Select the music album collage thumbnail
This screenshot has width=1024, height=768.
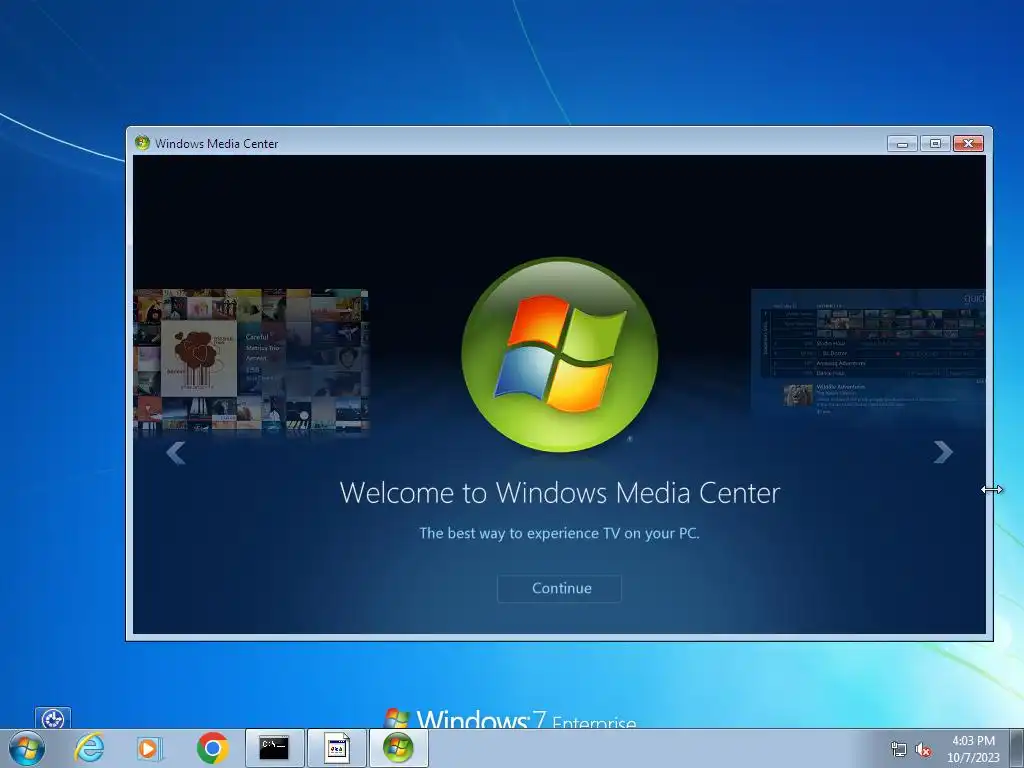coord(251,361)
